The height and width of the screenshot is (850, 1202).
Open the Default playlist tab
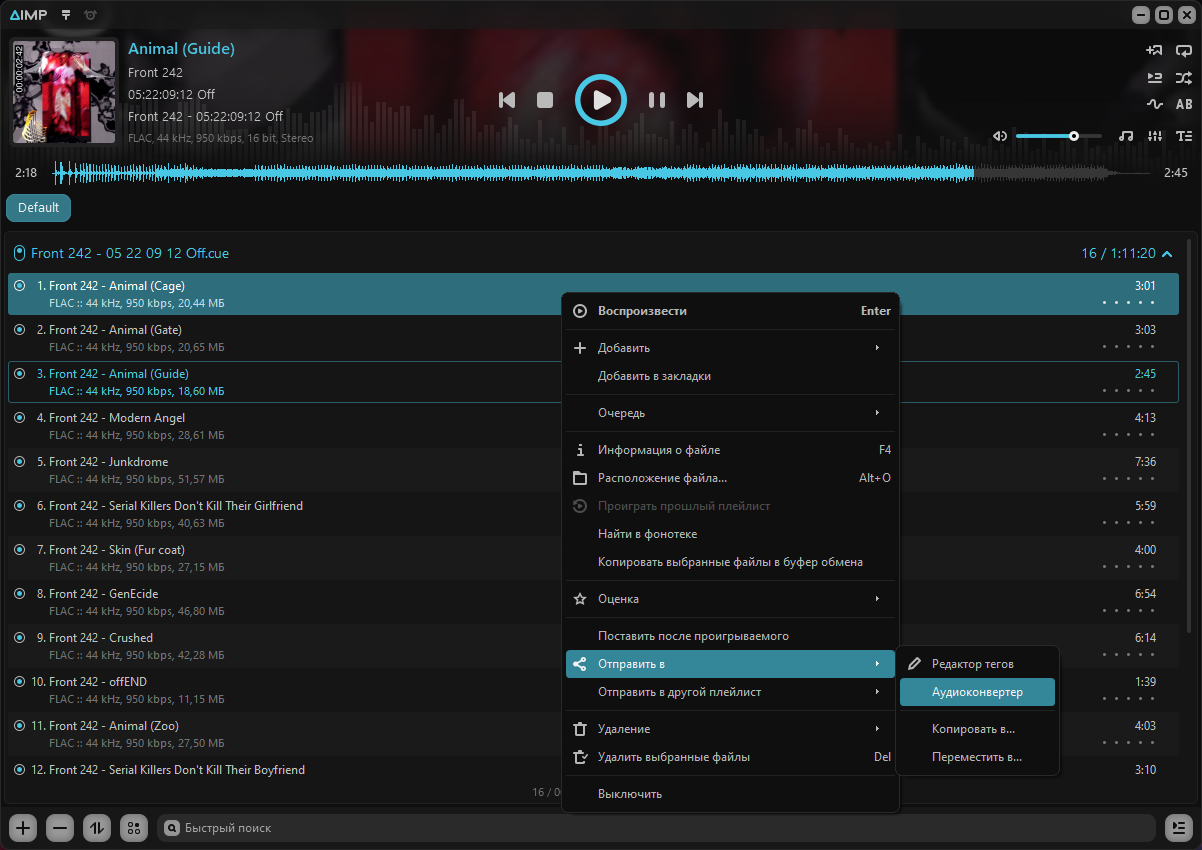coord(38,208)
